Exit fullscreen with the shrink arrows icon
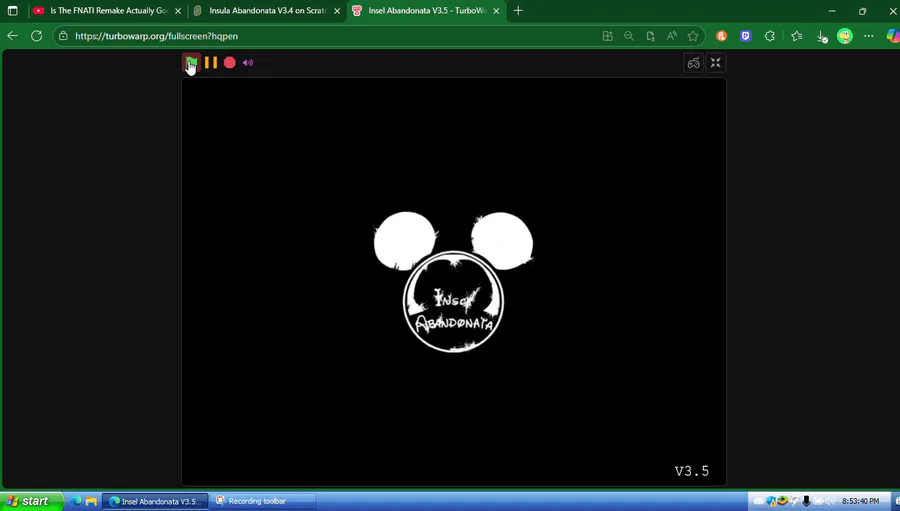This screenshot has width=900, height=511. point(716,63)
